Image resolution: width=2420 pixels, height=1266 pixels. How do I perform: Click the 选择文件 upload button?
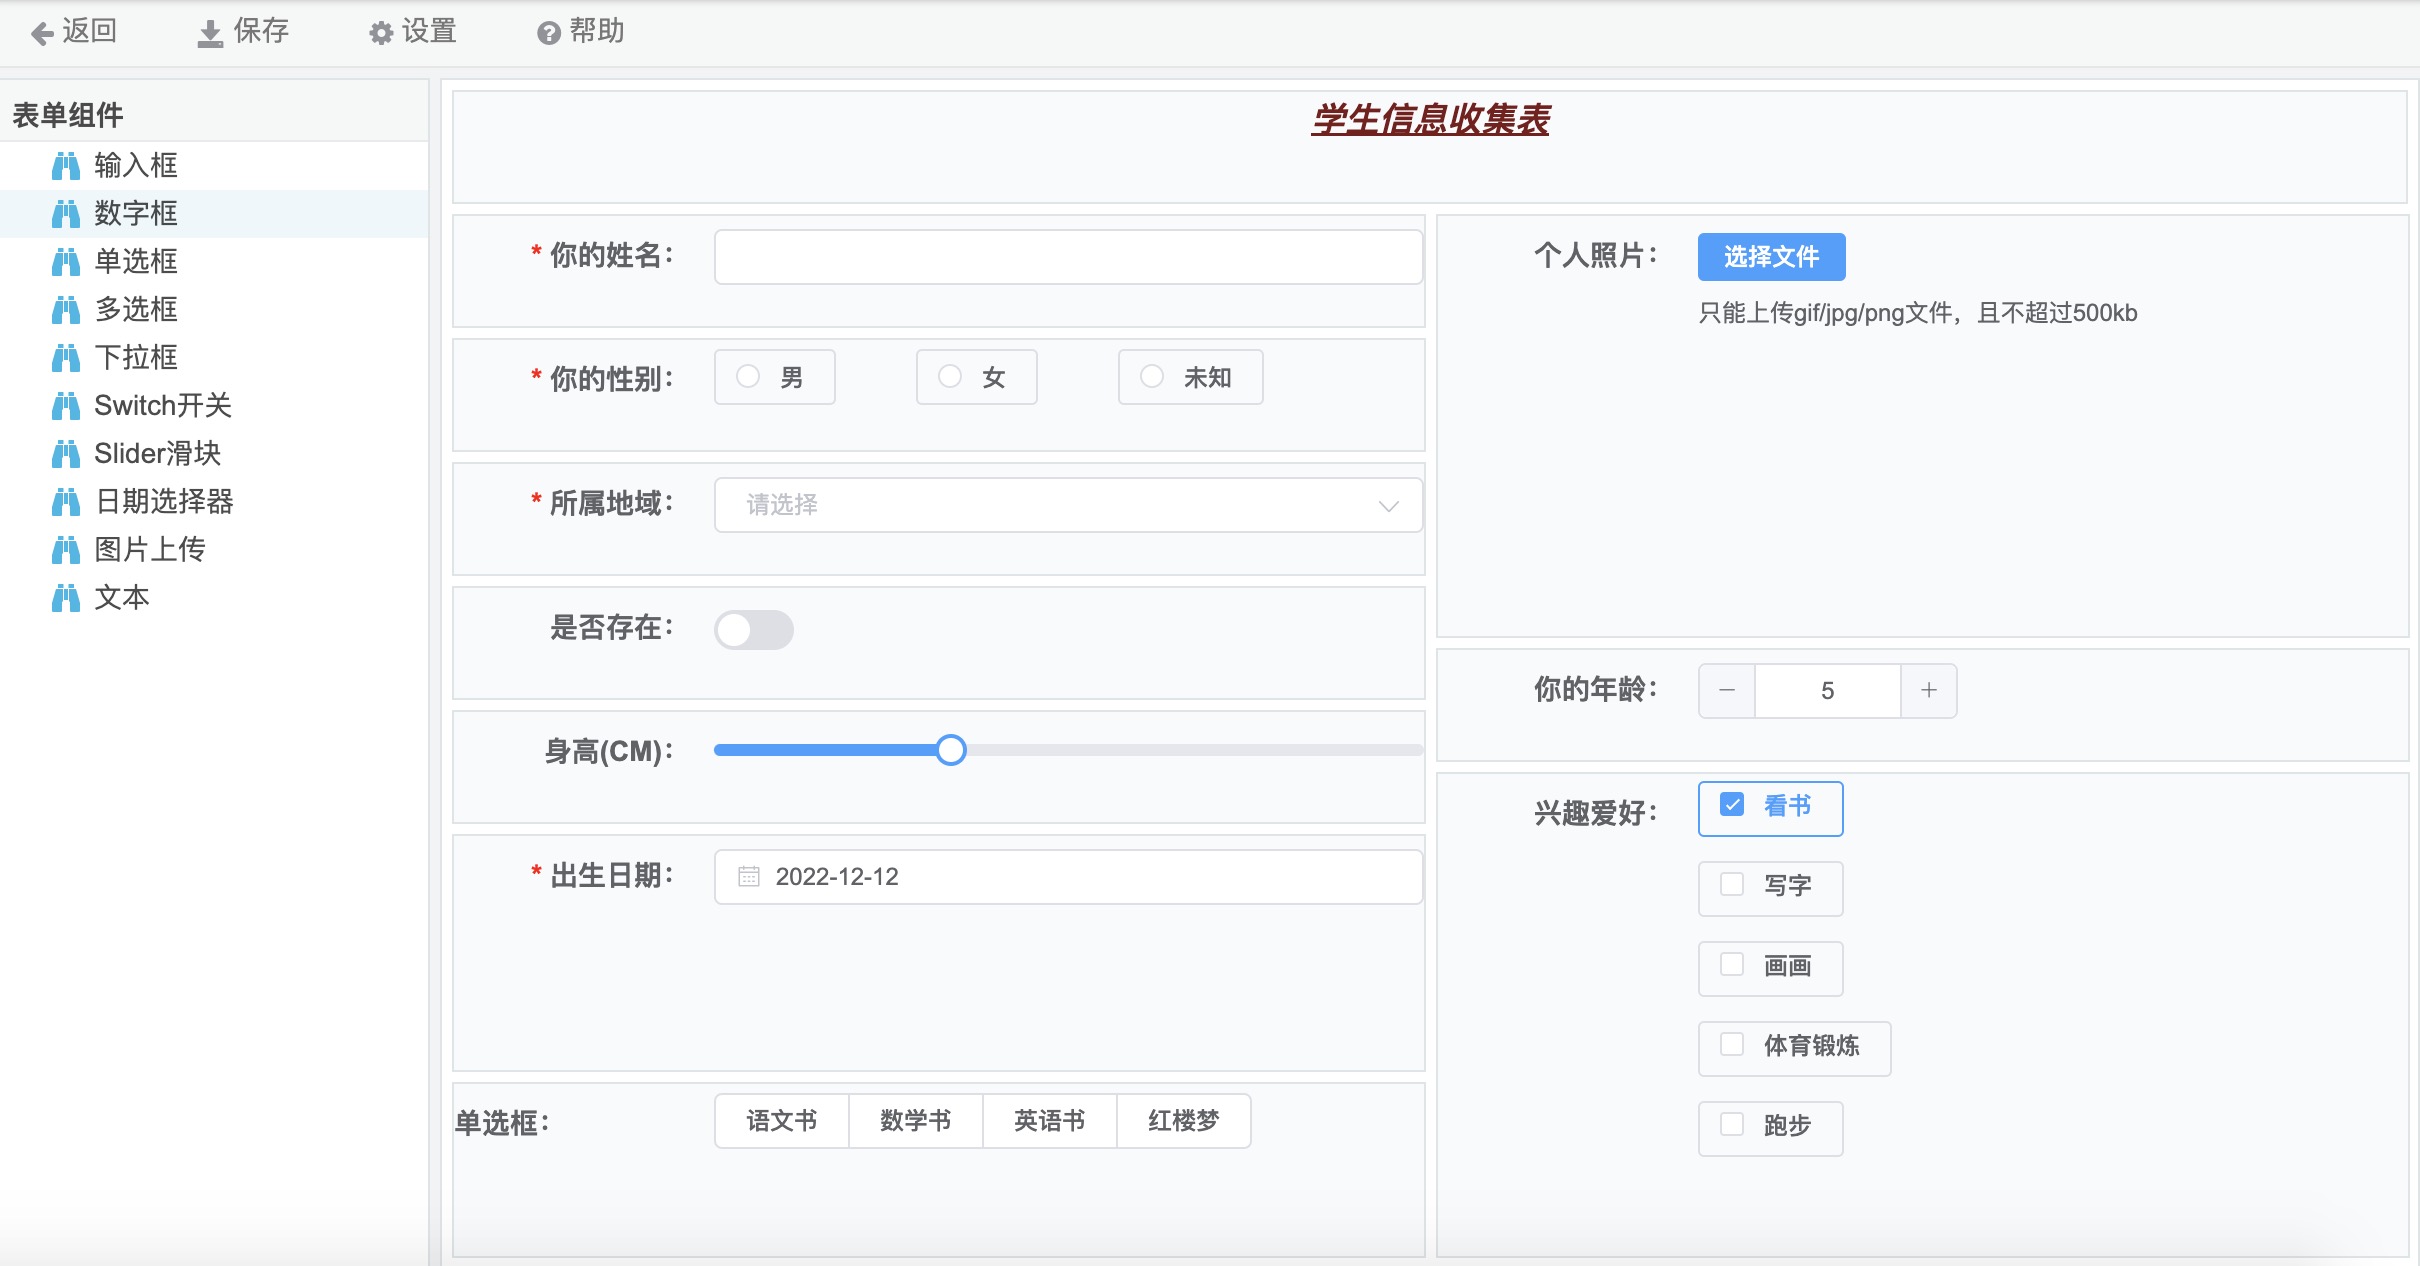click(x=1771, y=257)
